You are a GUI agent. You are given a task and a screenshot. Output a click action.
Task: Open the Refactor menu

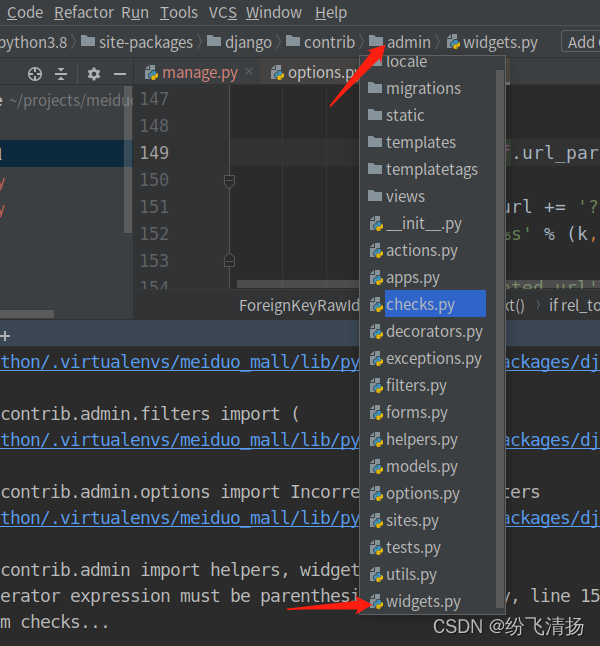pos(84,13)
